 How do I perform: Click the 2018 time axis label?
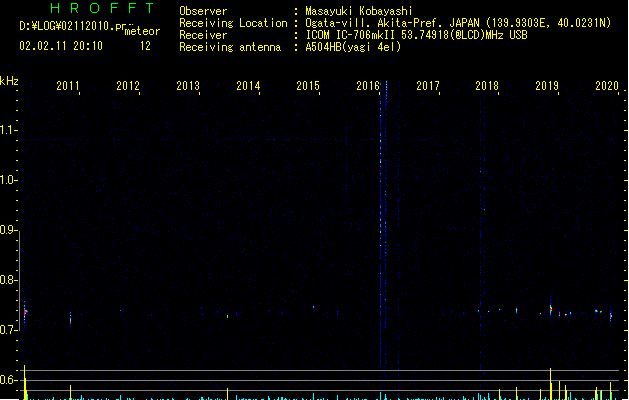487,86
